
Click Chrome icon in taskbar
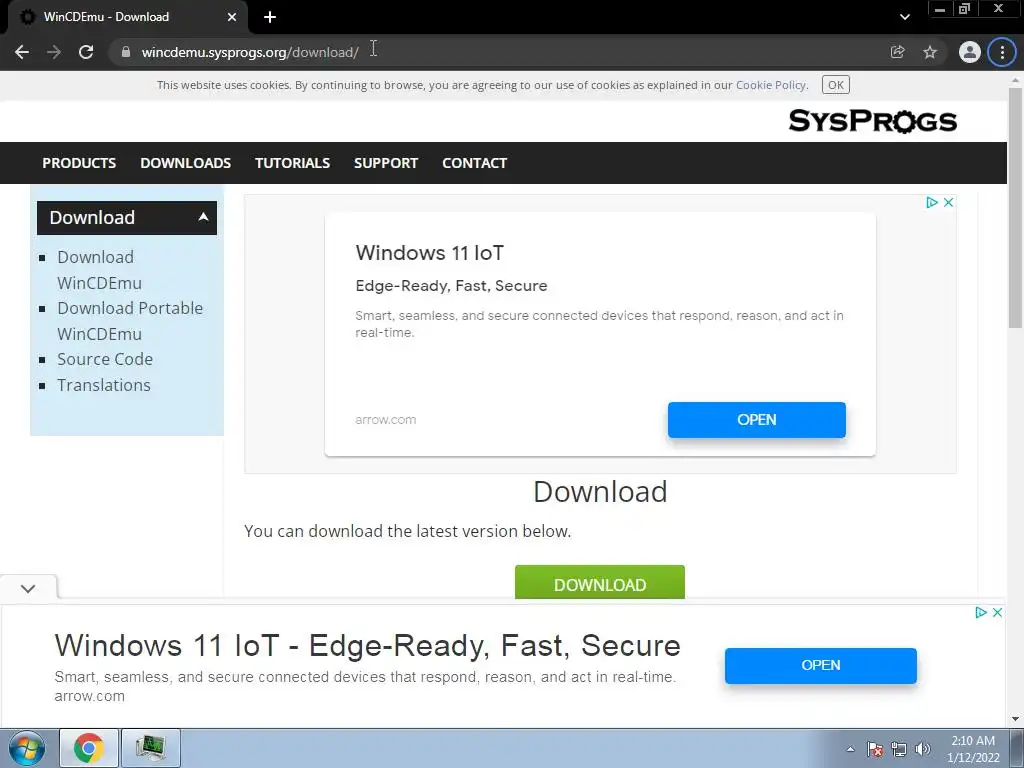(x=89, y=748)
